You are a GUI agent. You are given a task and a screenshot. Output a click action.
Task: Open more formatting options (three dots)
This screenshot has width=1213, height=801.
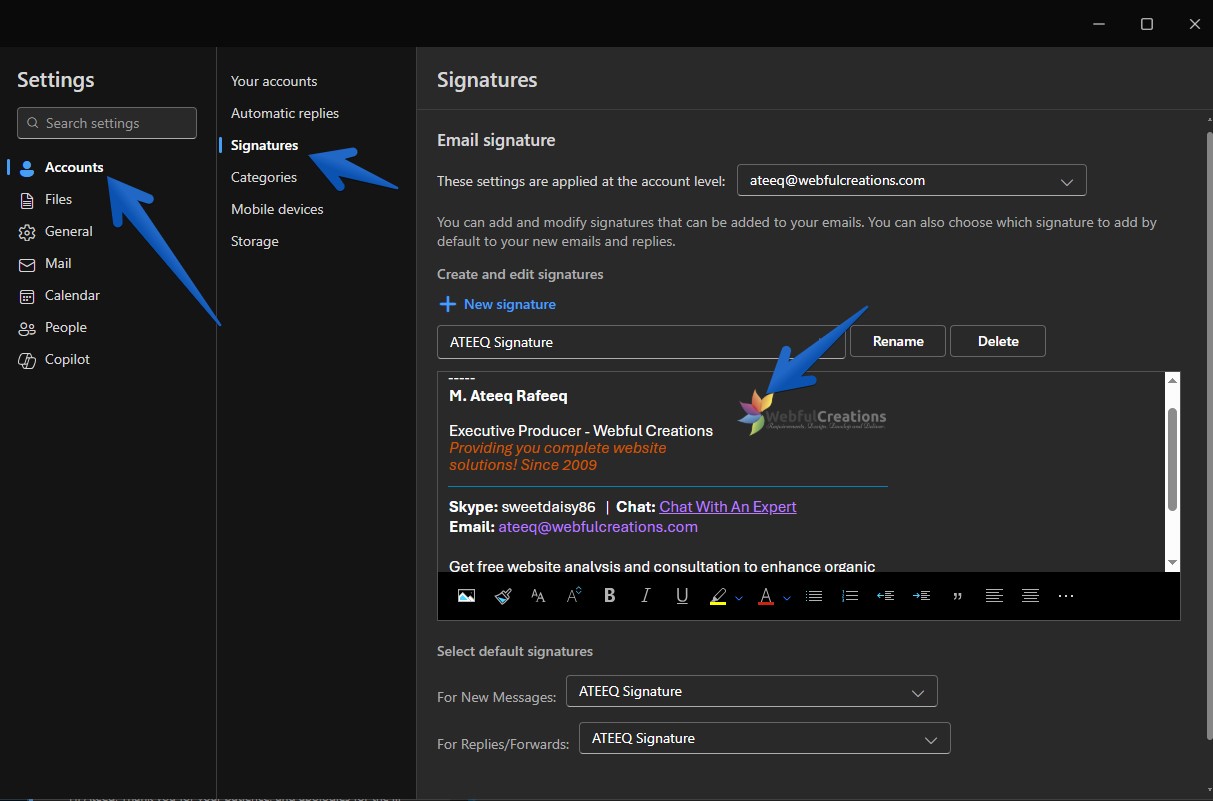pos(1066,596)
